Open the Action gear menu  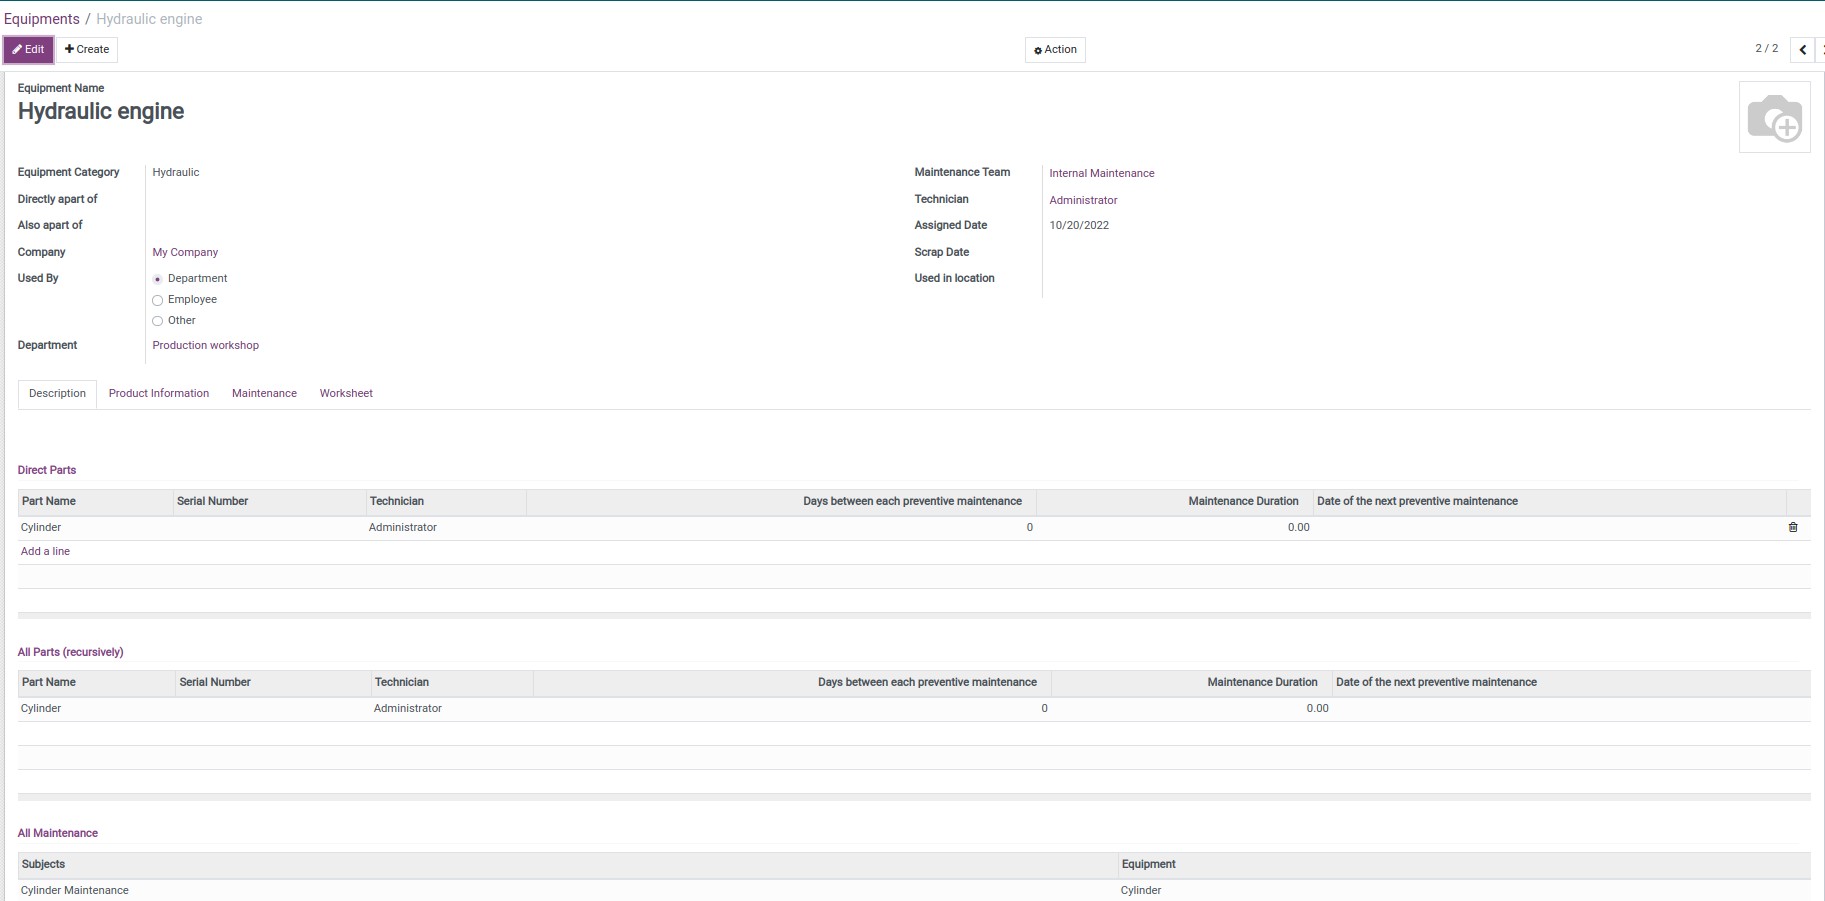click(x=1055, y=50)
